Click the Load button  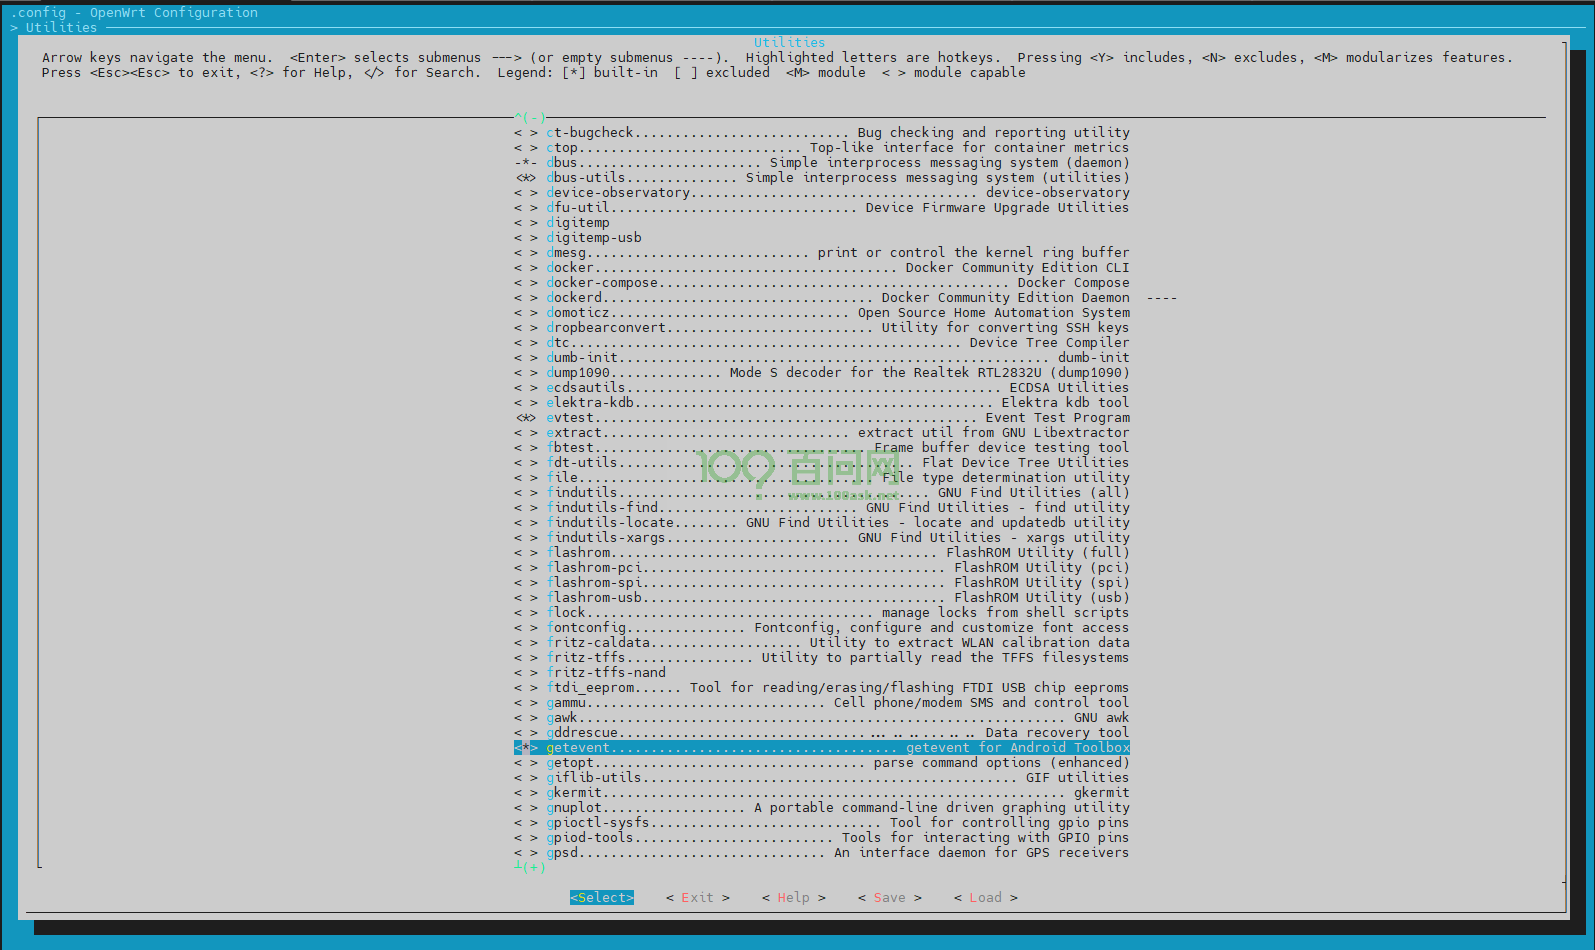986,898
